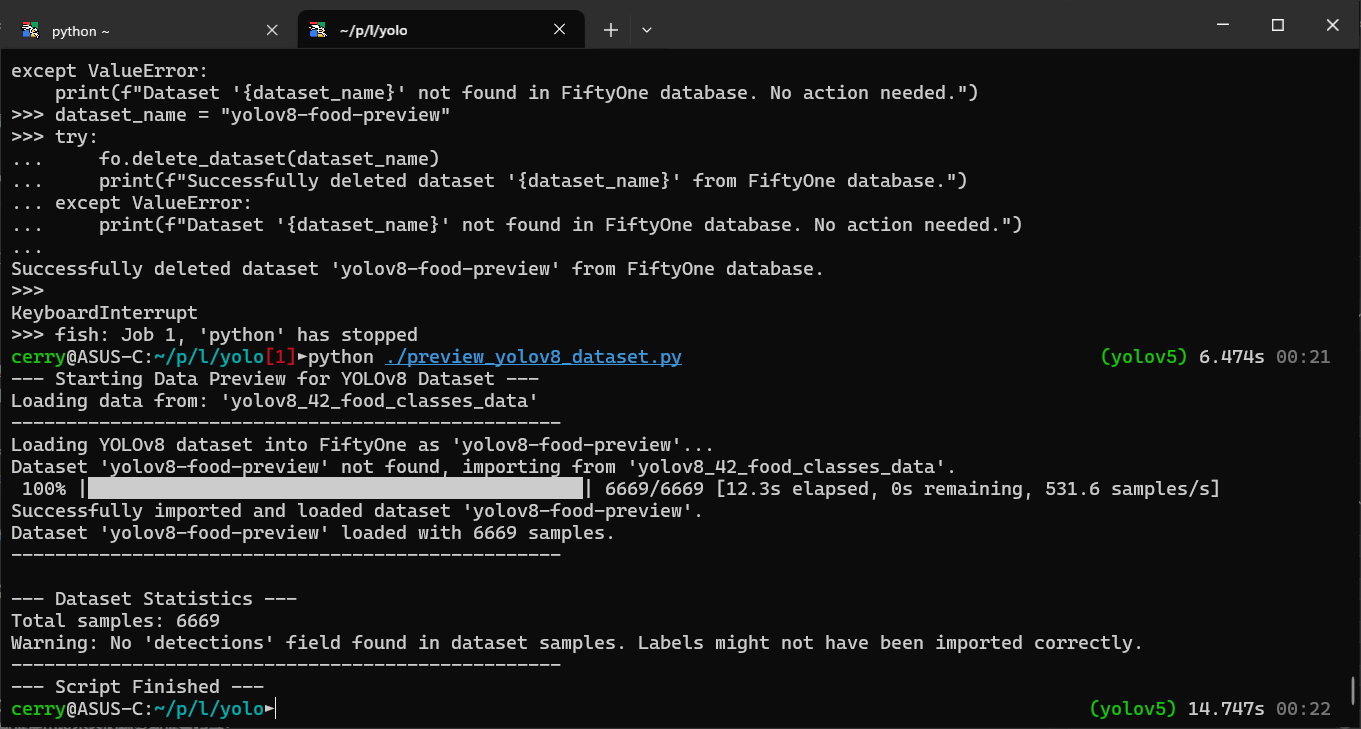This screenshot has height=729, width=1361.
Task: Maximize the terminal window
Action: [1277, 26]
